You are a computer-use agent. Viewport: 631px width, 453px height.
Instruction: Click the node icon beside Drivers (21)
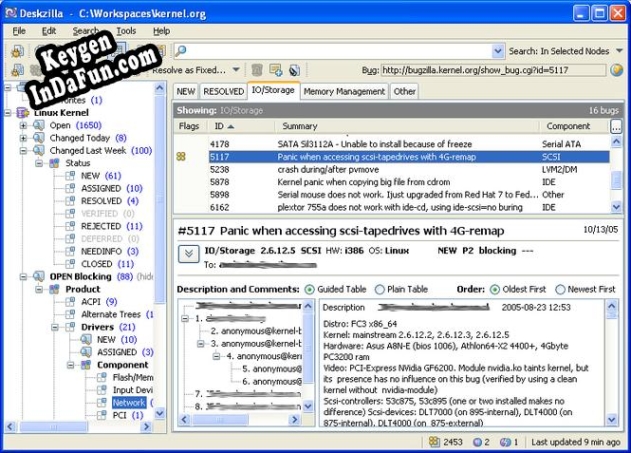coord(70,327)
